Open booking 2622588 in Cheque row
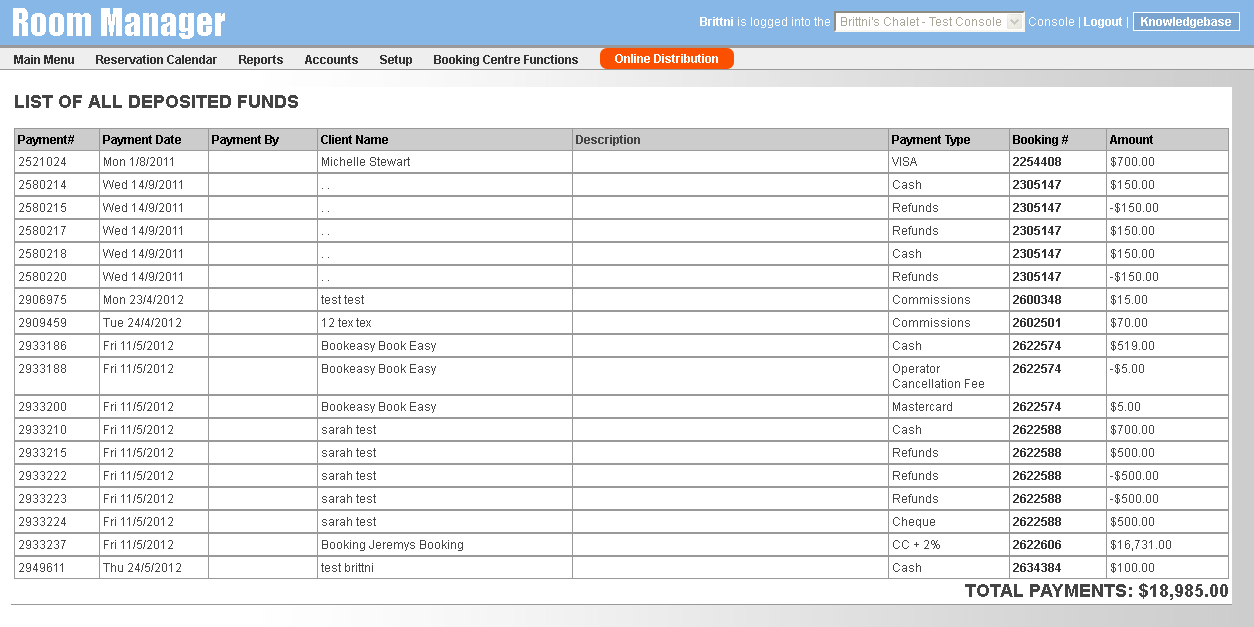 pos(1037,522)
